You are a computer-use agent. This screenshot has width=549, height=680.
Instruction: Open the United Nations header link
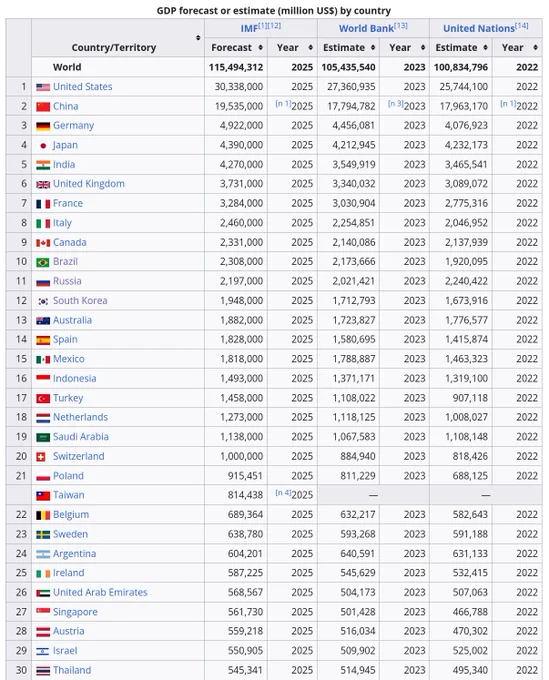click(479, 29)
